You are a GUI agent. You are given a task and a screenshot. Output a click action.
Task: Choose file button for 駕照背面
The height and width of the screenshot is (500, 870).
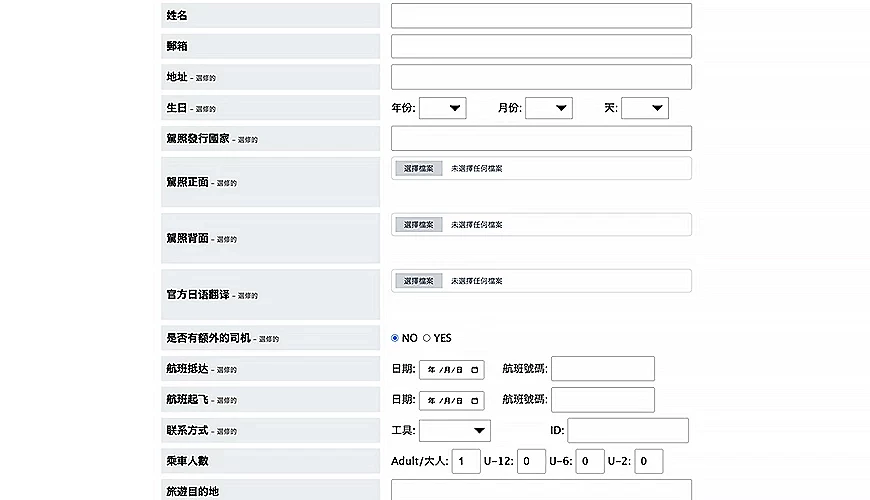(x=419, y=225)
